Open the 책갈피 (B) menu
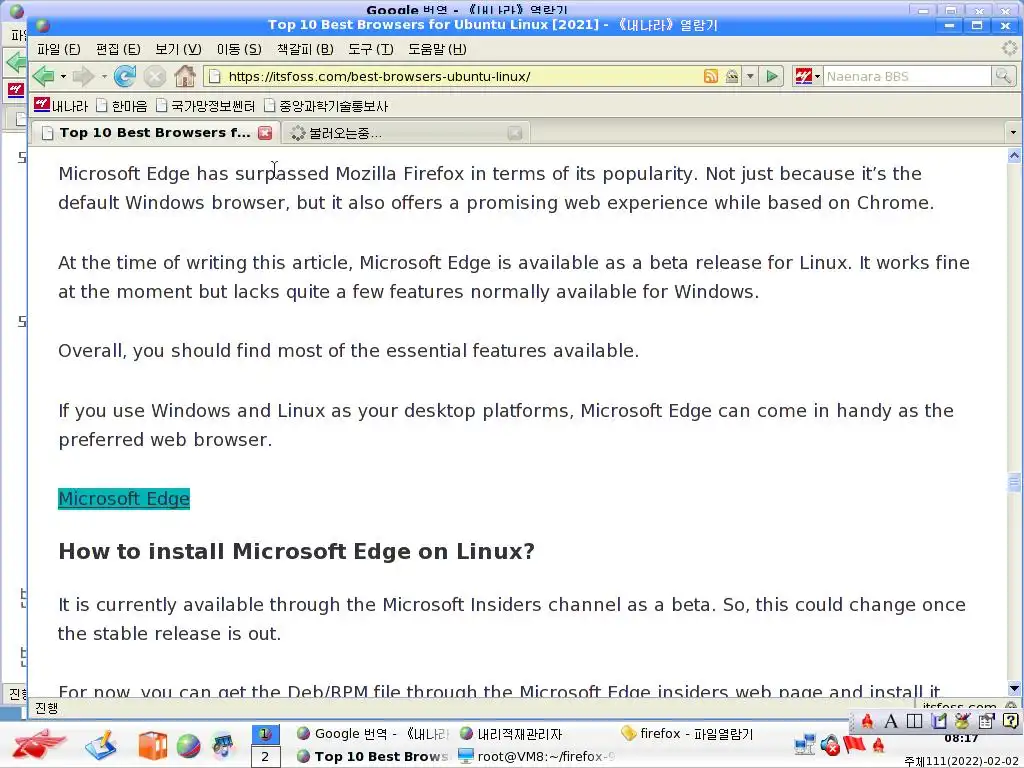 point(305,49)
